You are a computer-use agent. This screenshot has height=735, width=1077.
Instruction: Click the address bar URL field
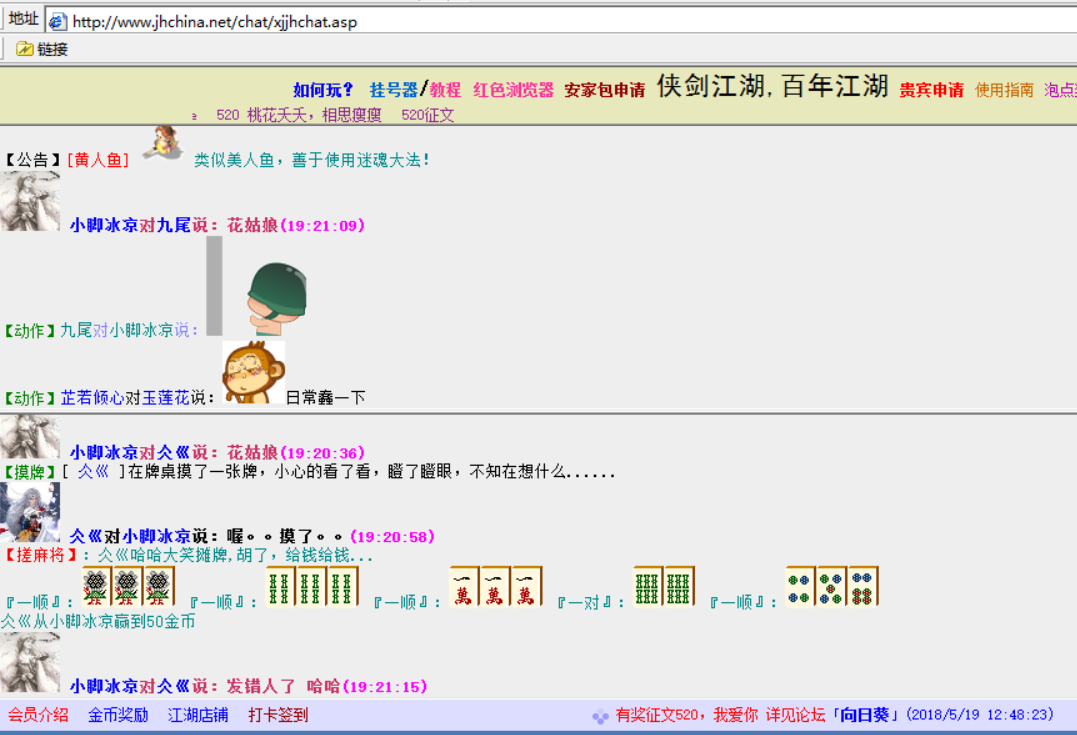coord(561,21)
